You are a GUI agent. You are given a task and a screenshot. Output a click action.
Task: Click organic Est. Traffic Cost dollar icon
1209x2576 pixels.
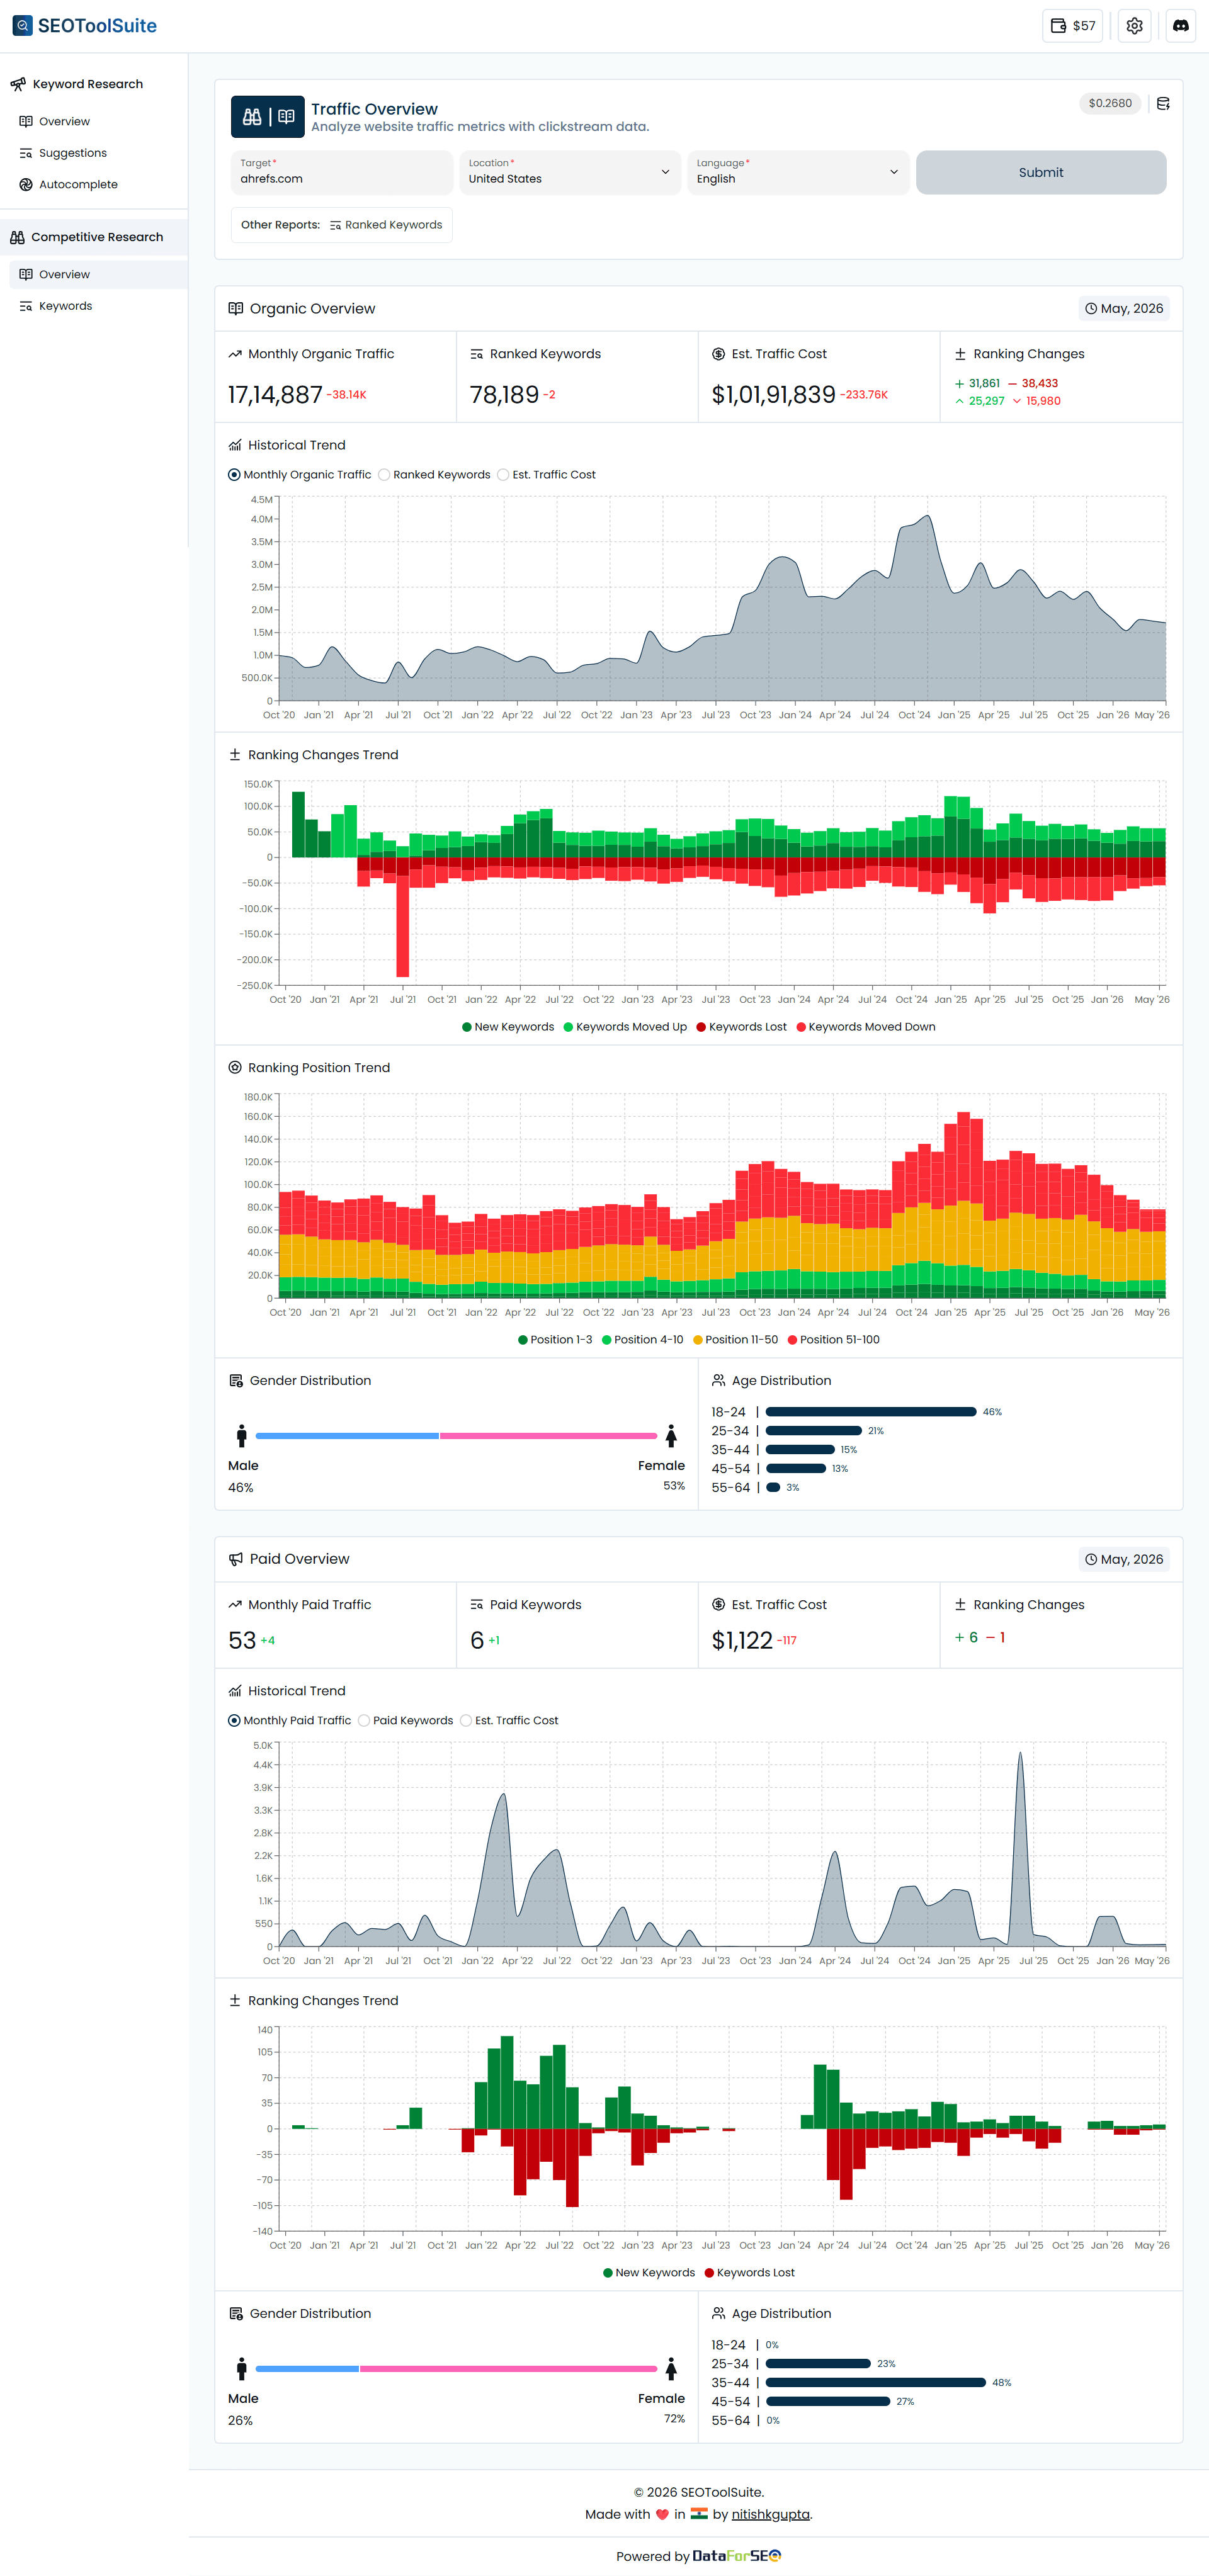(x=718, y=354)
